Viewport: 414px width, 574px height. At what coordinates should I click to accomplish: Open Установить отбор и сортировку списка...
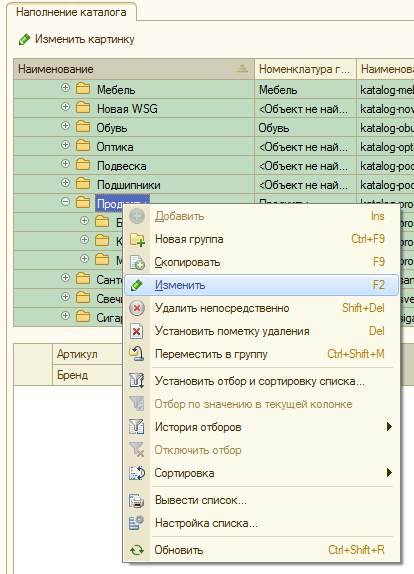coord(261,381)
